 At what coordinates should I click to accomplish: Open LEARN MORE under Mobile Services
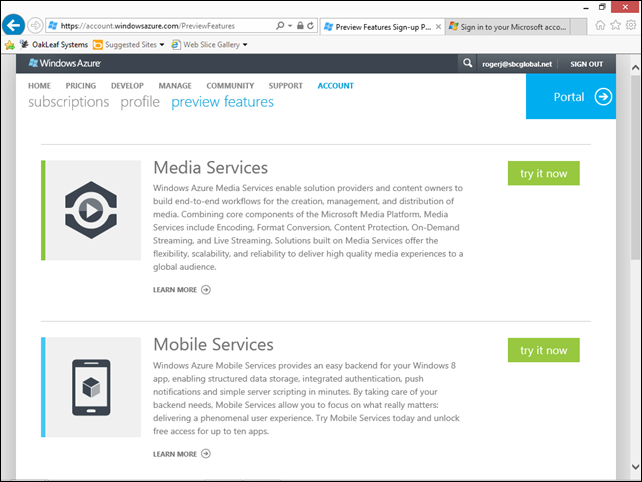(182, 454)
